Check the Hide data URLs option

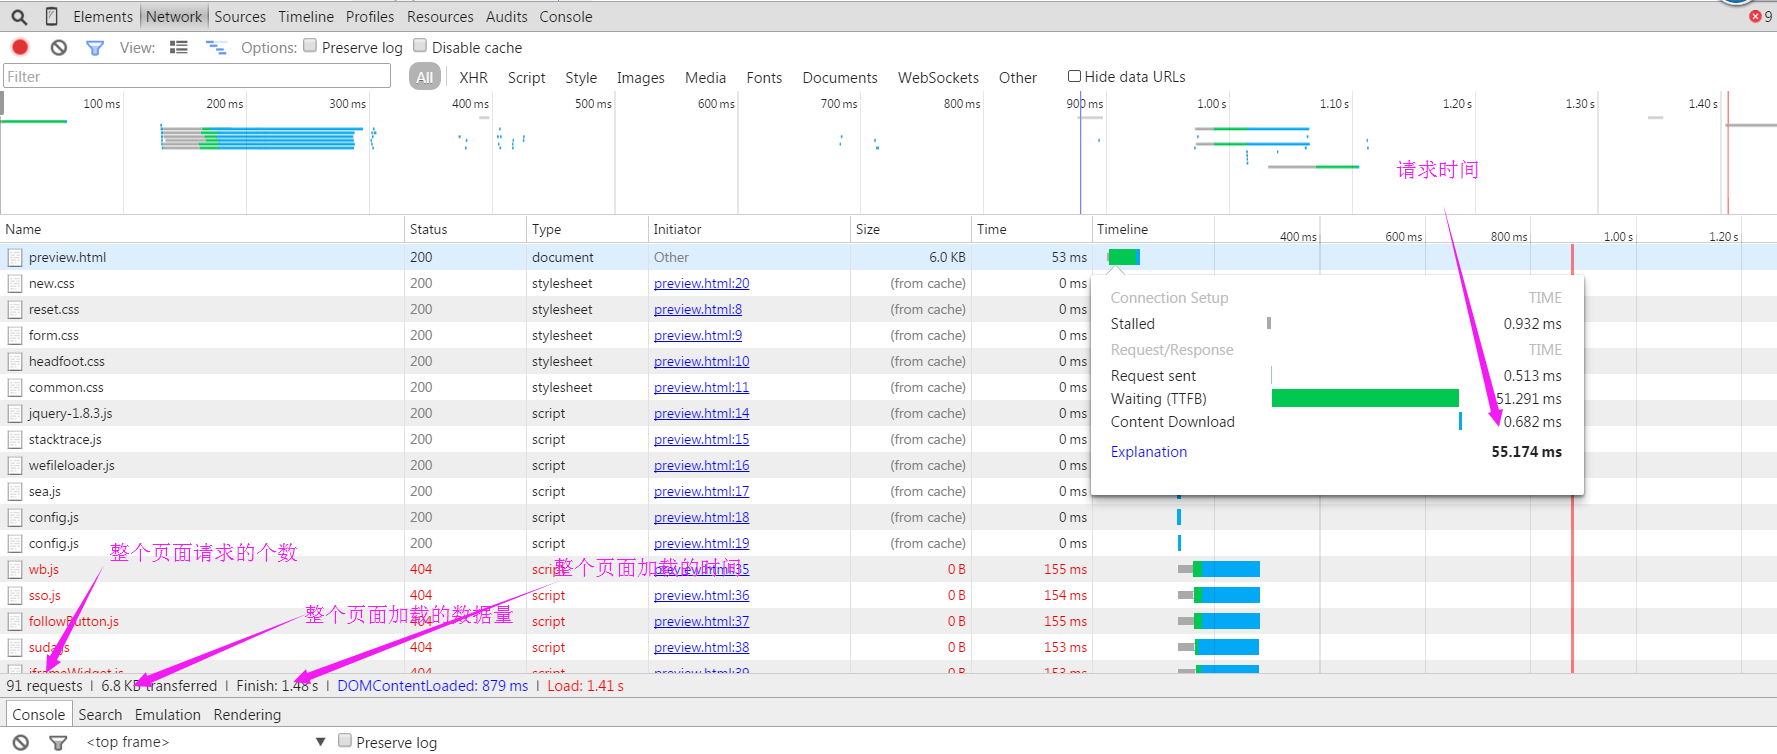(x=1074, y=76)
